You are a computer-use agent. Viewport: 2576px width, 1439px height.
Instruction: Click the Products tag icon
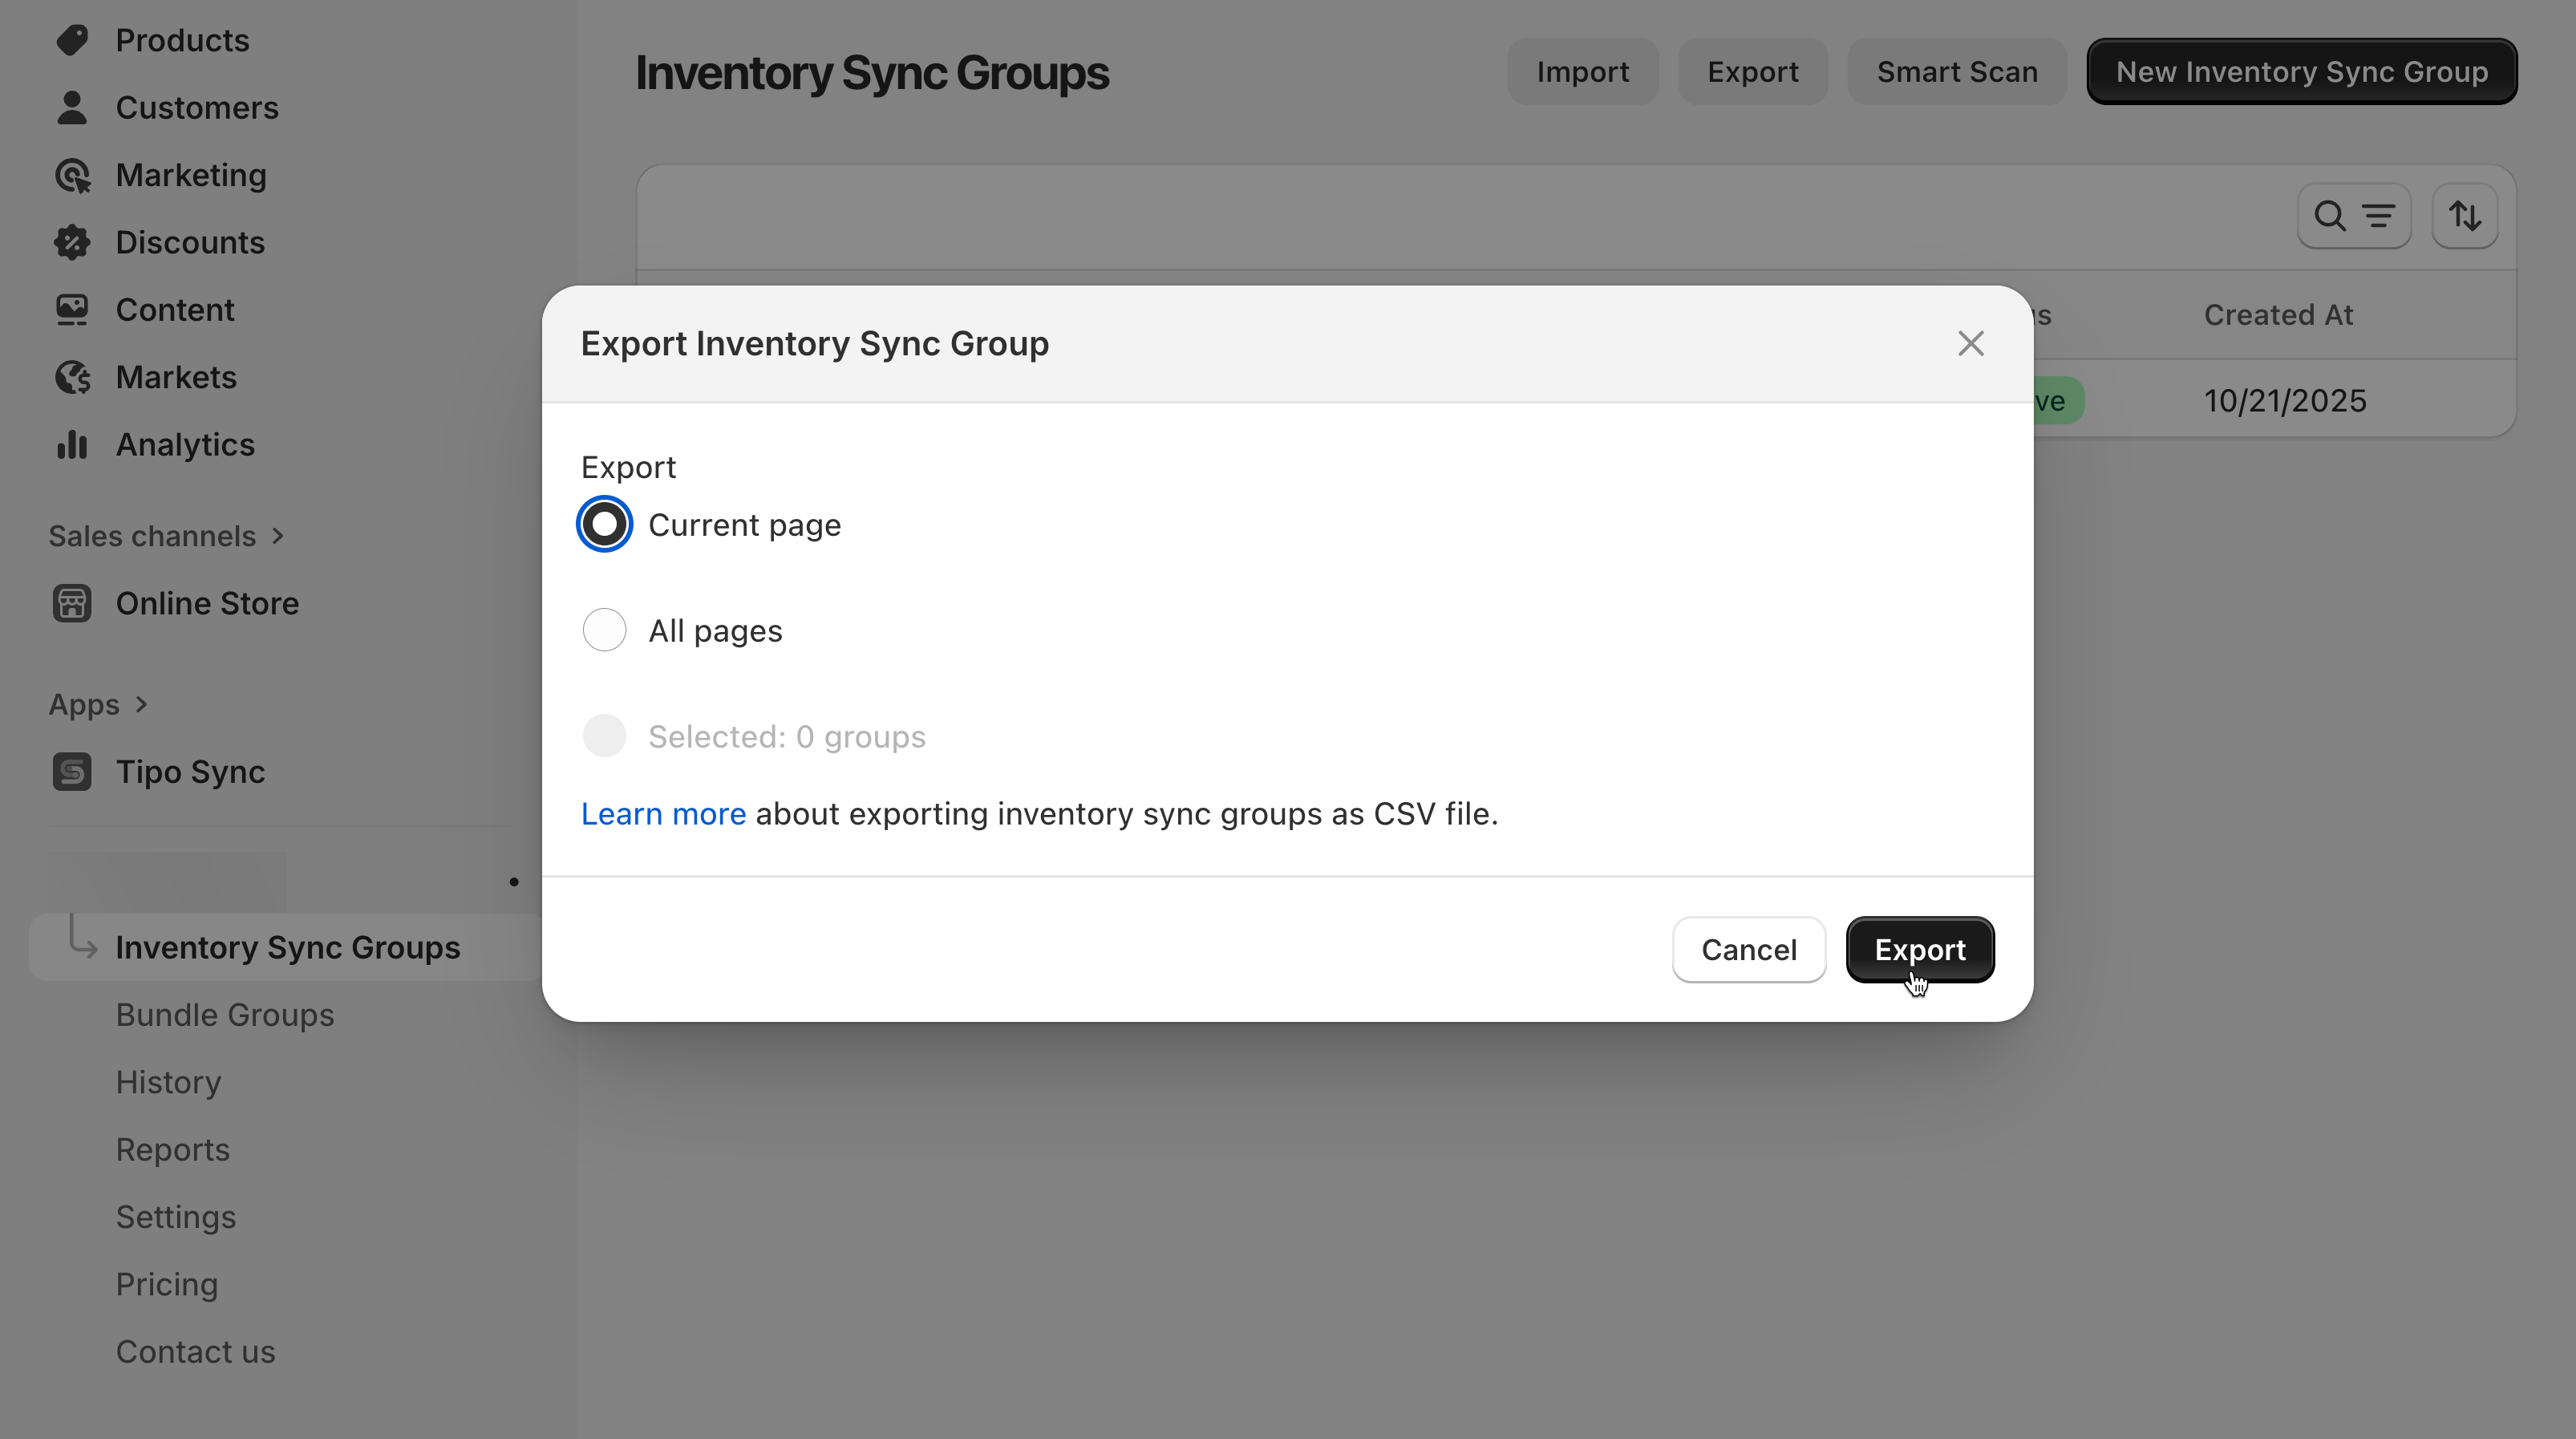click(x=72, y=40)
